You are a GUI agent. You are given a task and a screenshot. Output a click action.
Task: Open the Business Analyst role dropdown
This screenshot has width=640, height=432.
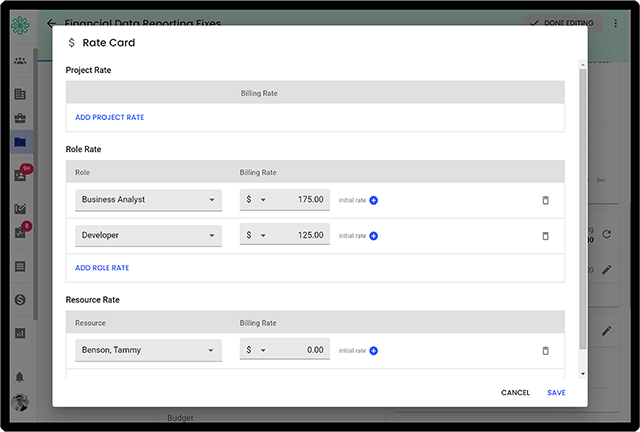(148, 200)
